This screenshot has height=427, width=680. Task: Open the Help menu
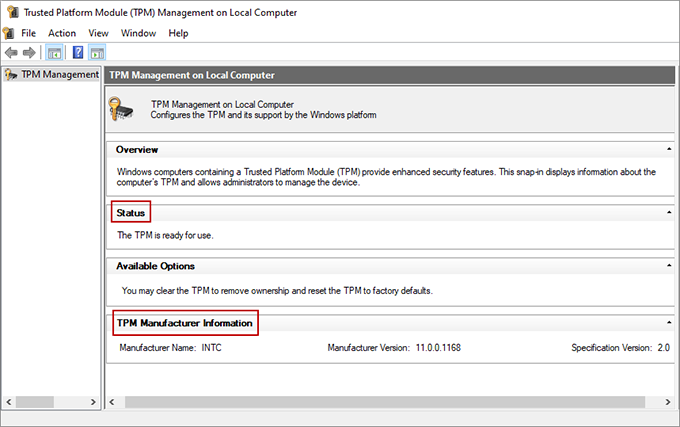coord(178,33)
